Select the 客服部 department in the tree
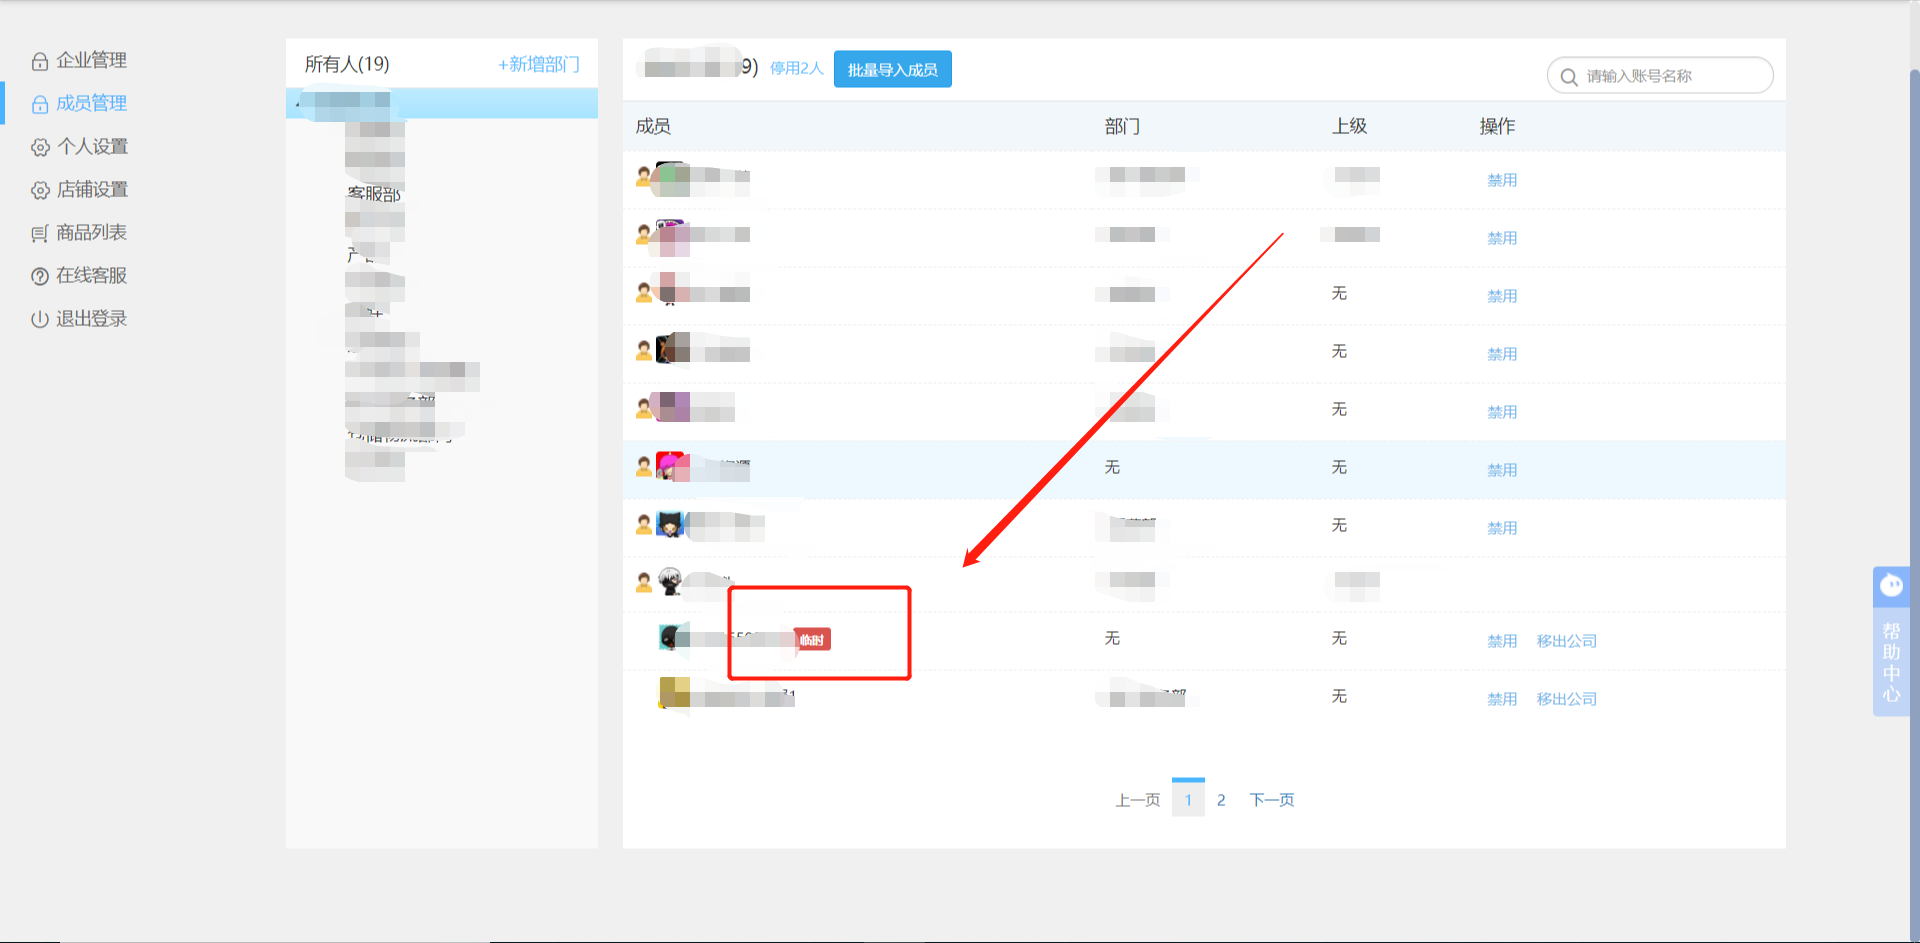 coord(374,194)
